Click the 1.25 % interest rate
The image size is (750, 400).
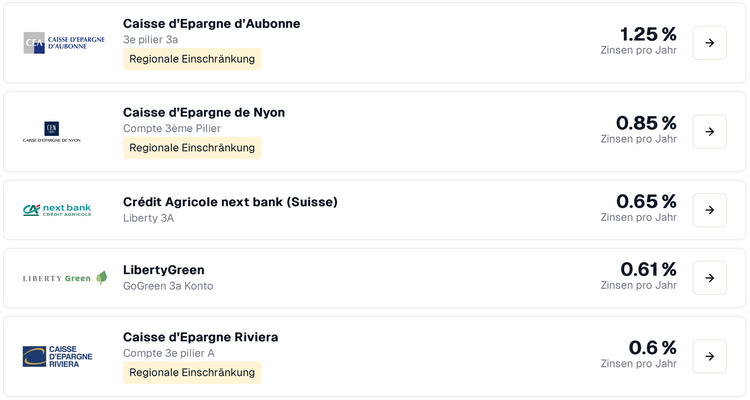[648, 34]
